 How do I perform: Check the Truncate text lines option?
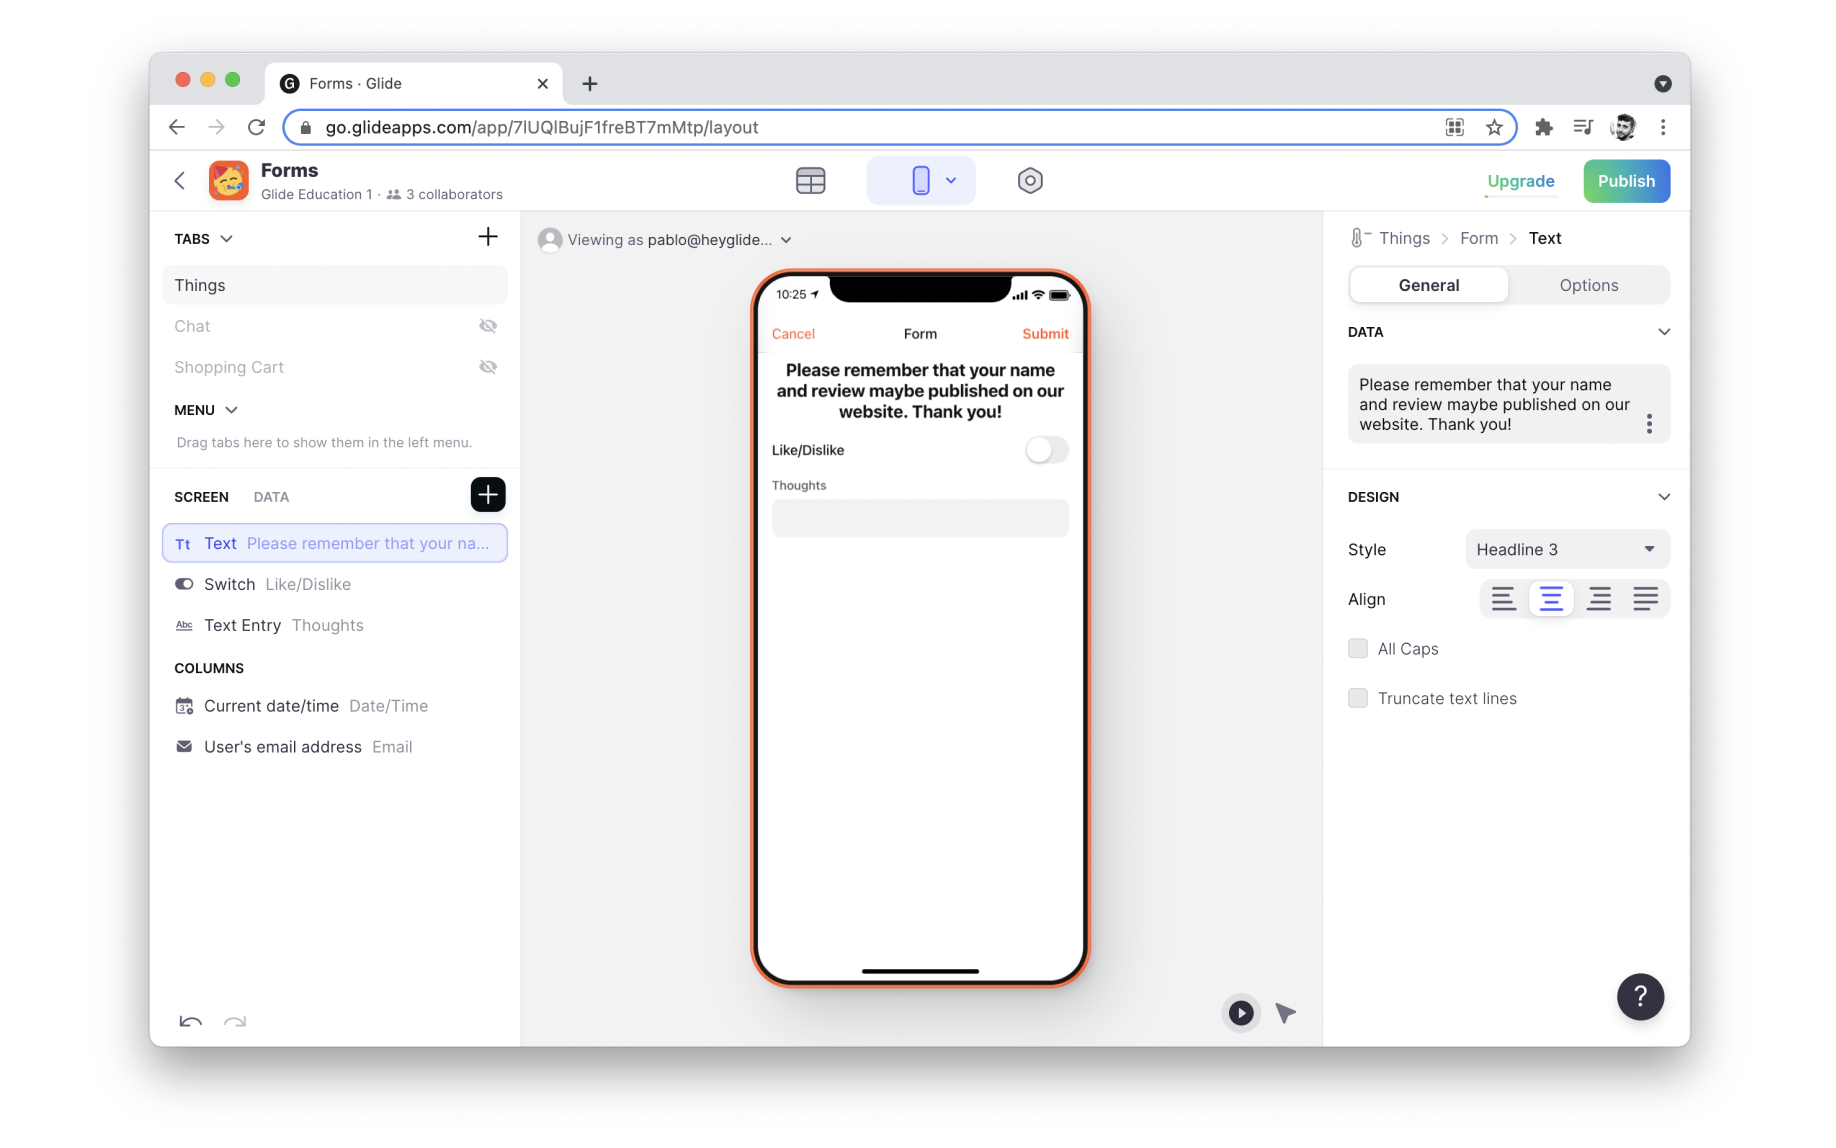[1357, 698]
